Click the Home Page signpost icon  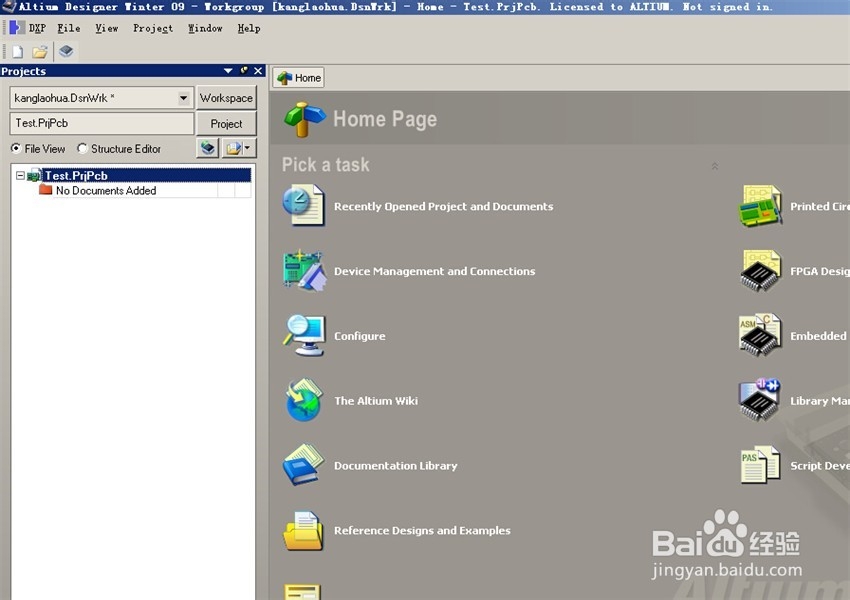tap(304, 119)
